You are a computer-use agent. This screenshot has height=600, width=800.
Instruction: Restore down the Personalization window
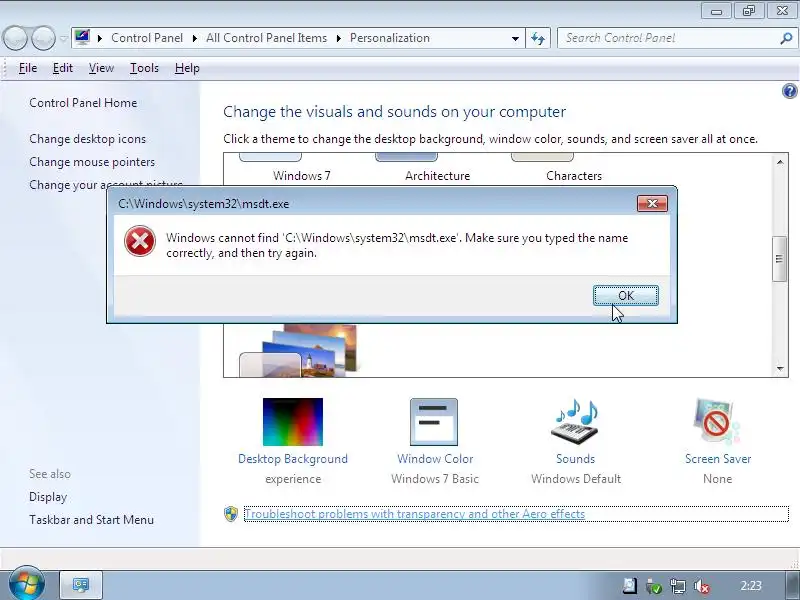click(748, 11)
